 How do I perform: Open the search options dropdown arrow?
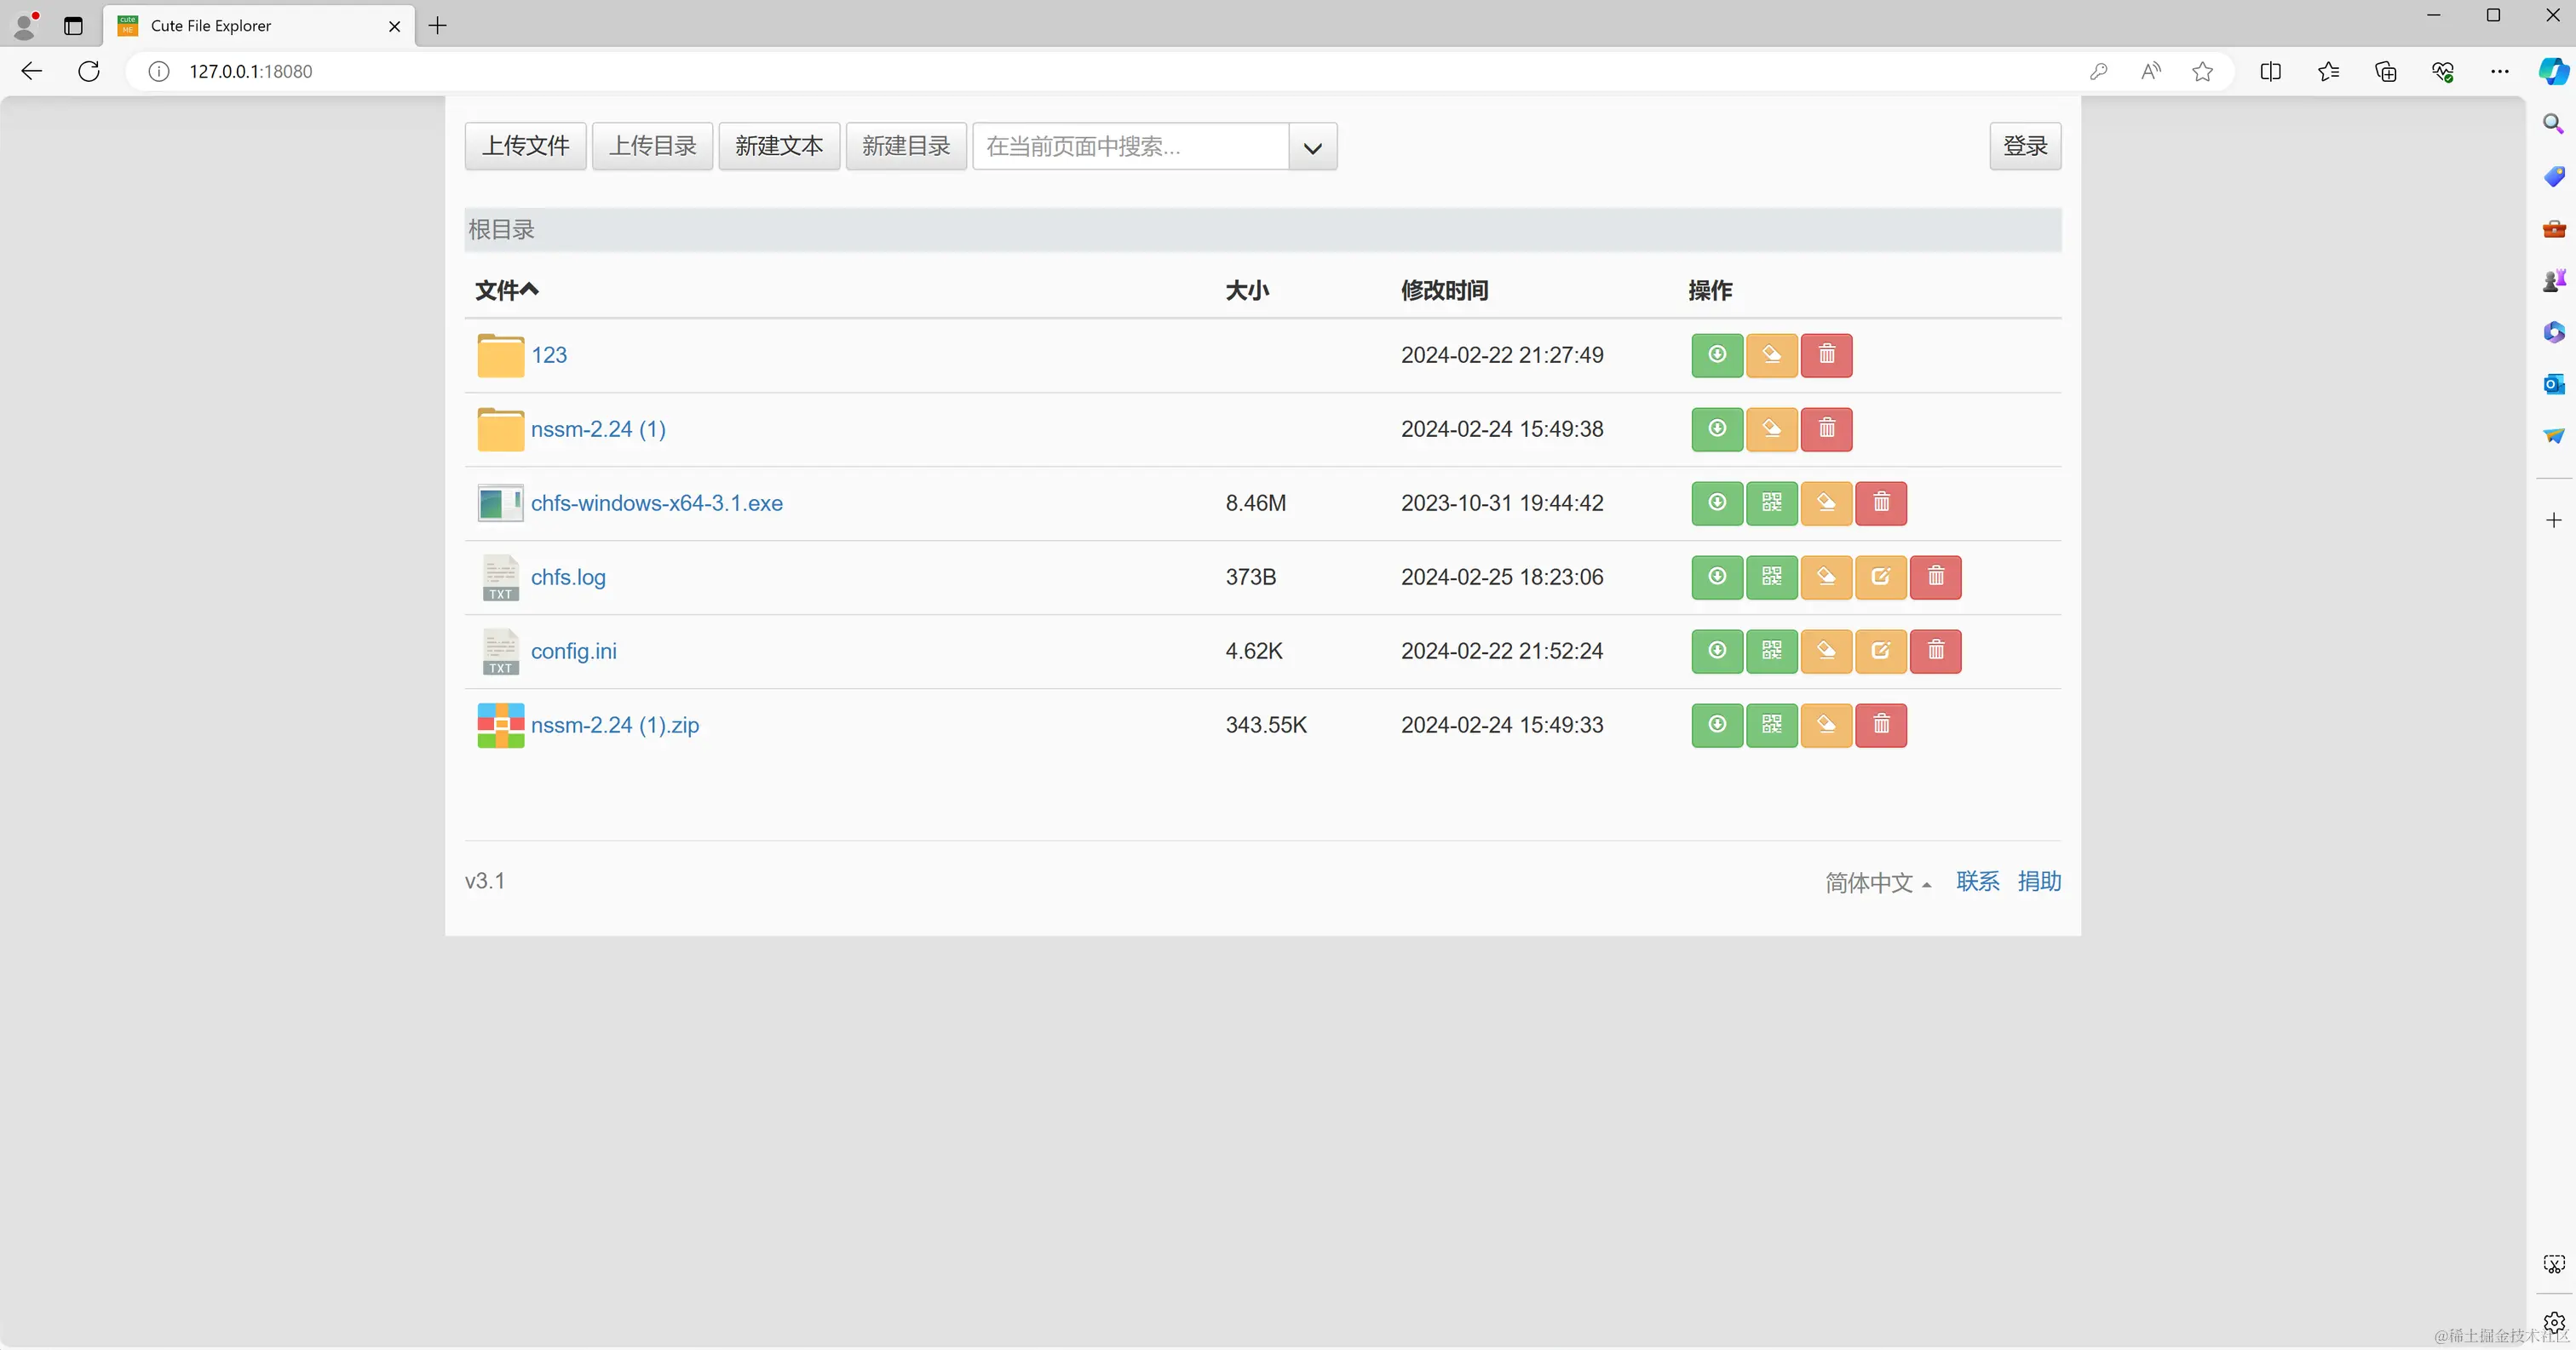point(1312,147)
